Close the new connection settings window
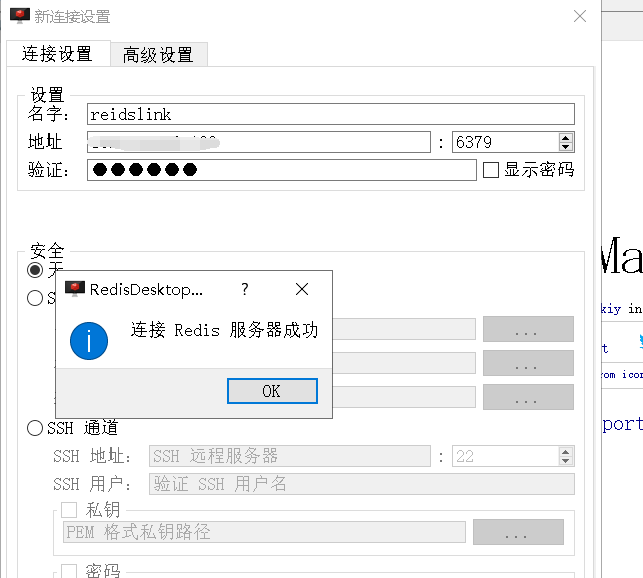The height and width of the screenshot is (578, 643). [x=580, y=16]
